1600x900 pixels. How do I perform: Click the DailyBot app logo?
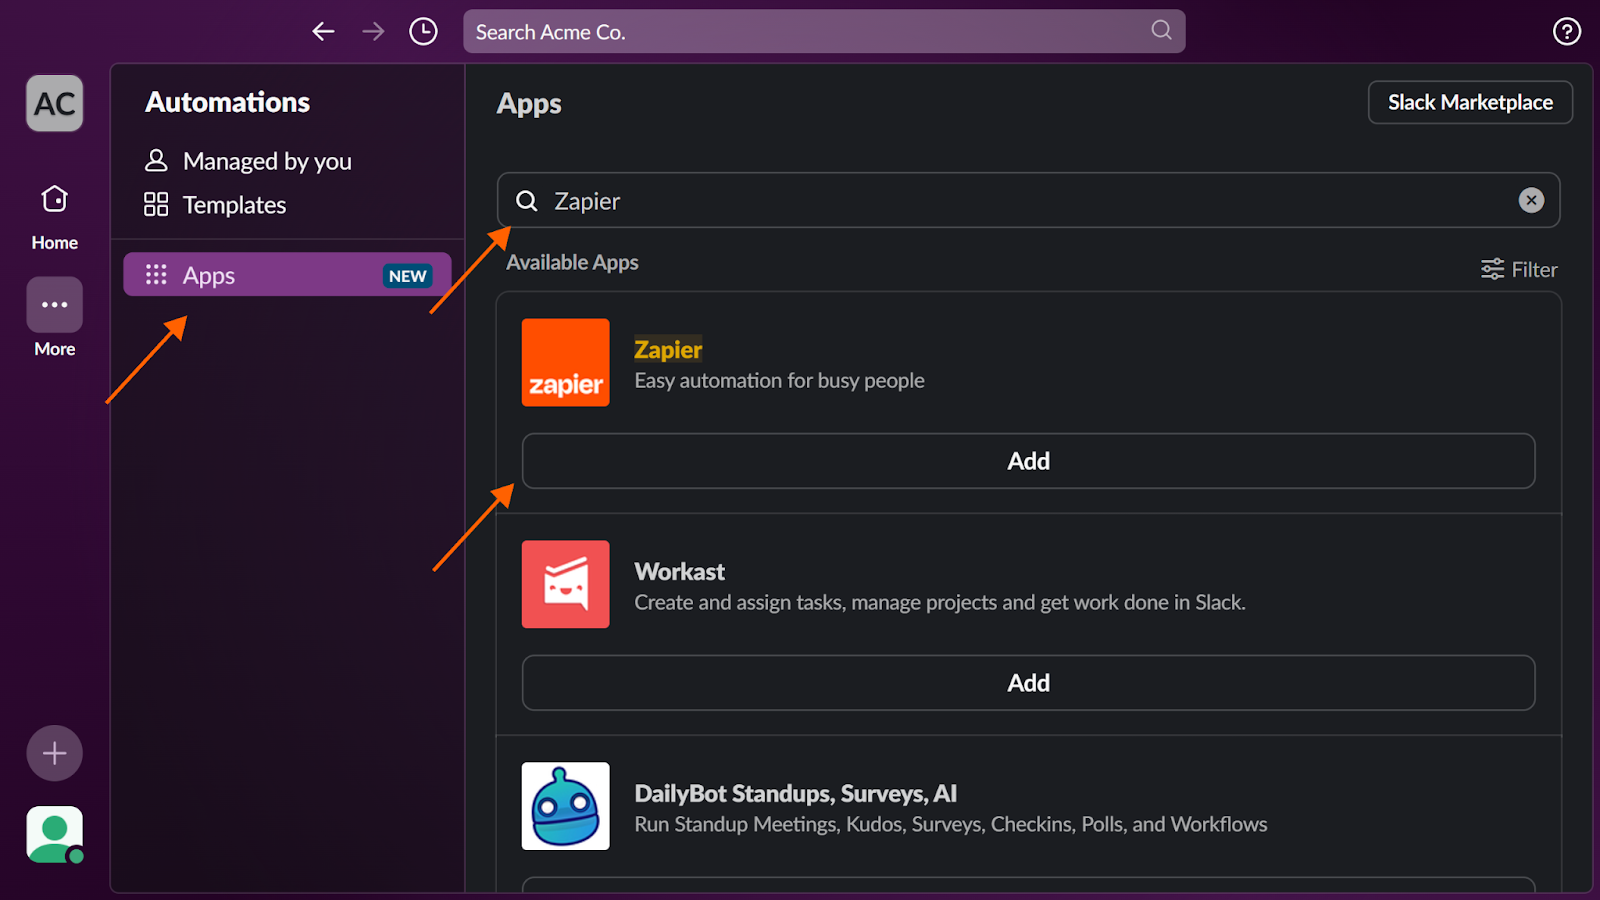(x=565, y=806)
